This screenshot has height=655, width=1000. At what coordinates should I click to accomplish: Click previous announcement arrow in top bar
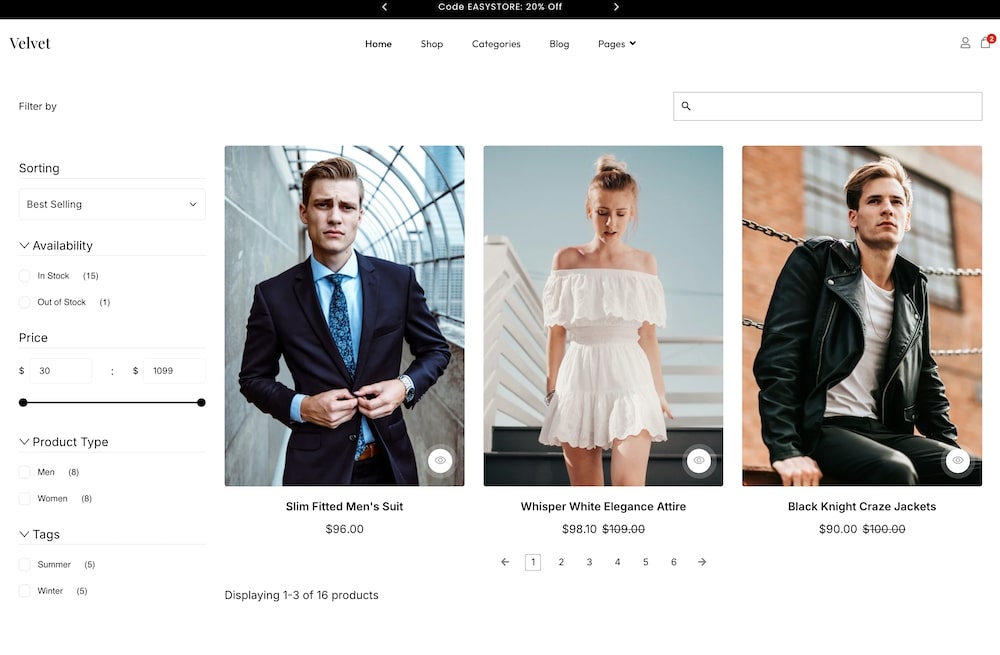point(385,7)
